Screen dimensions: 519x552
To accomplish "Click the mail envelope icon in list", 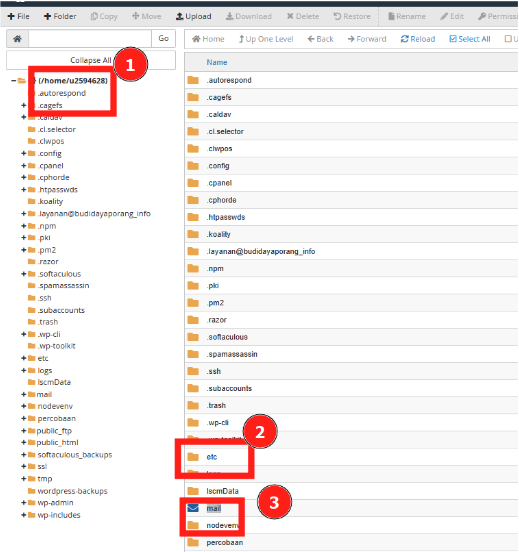I will pyautogui.click(x=193, y=508).
